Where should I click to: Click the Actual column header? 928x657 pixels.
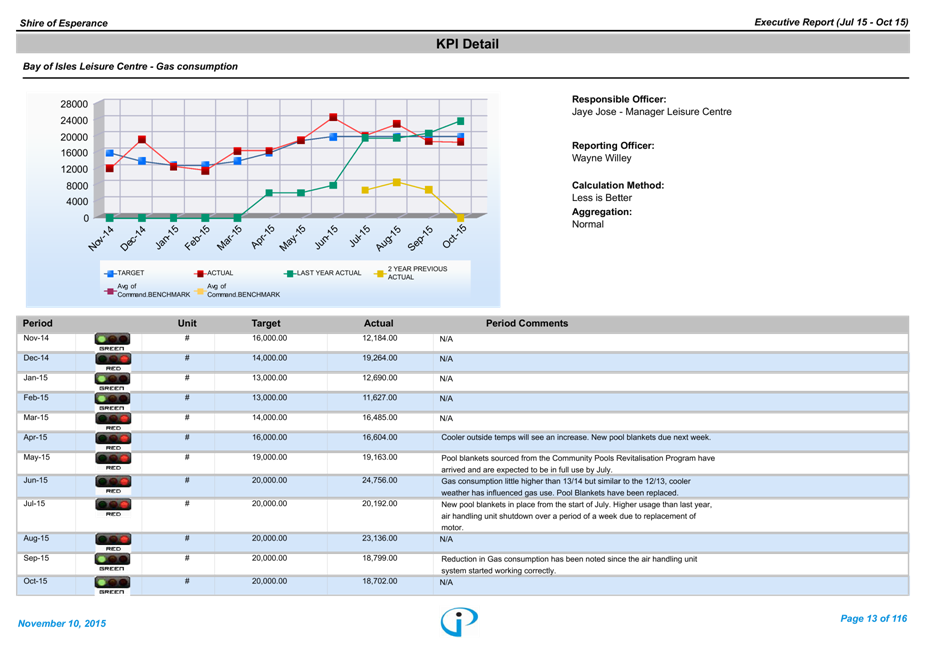point(378,323)
